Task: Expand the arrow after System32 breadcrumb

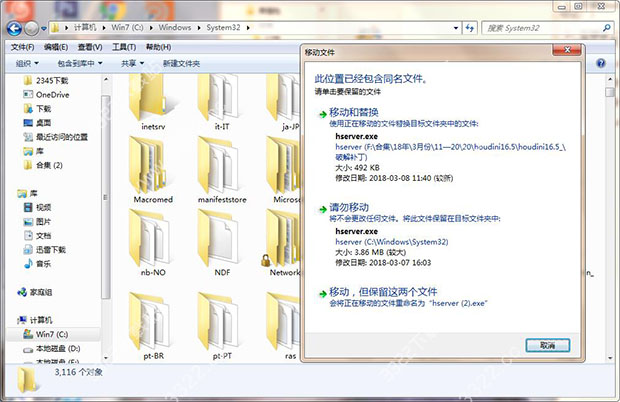Action: (x=248, y=28)
